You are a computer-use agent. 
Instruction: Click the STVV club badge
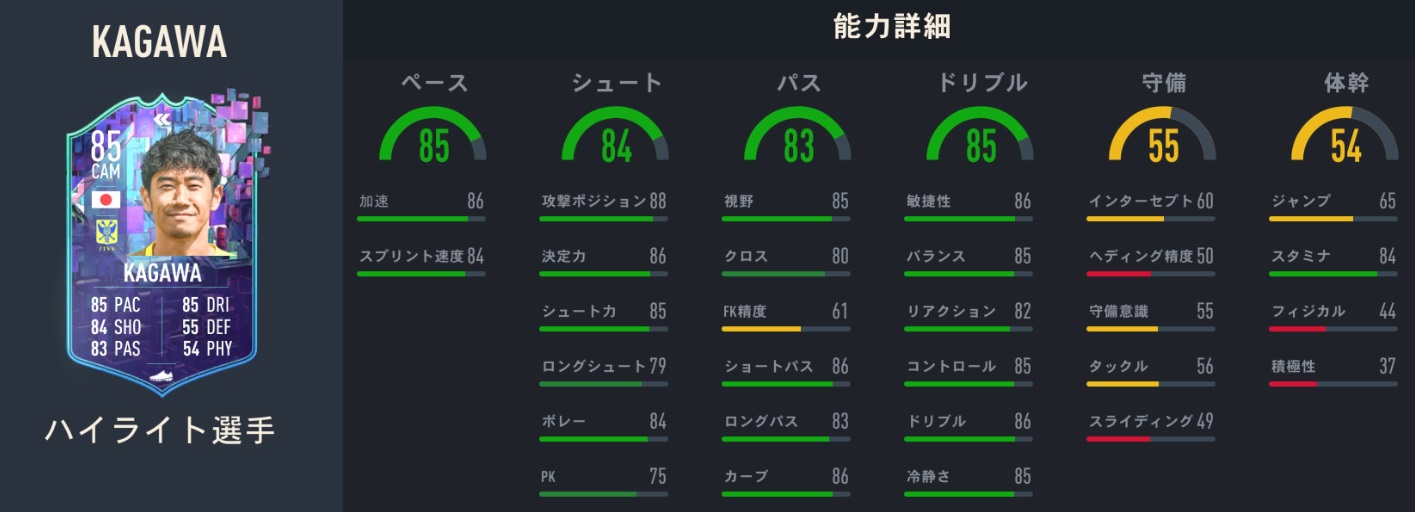click(x=105, y=233)
